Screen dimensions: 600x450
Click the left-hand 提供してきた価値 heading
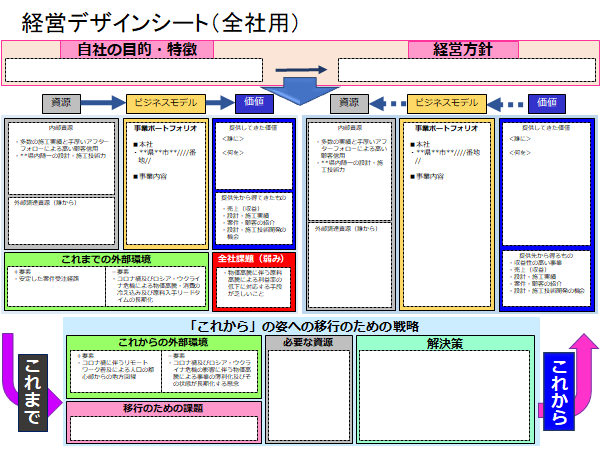click(x=253, y=128)
